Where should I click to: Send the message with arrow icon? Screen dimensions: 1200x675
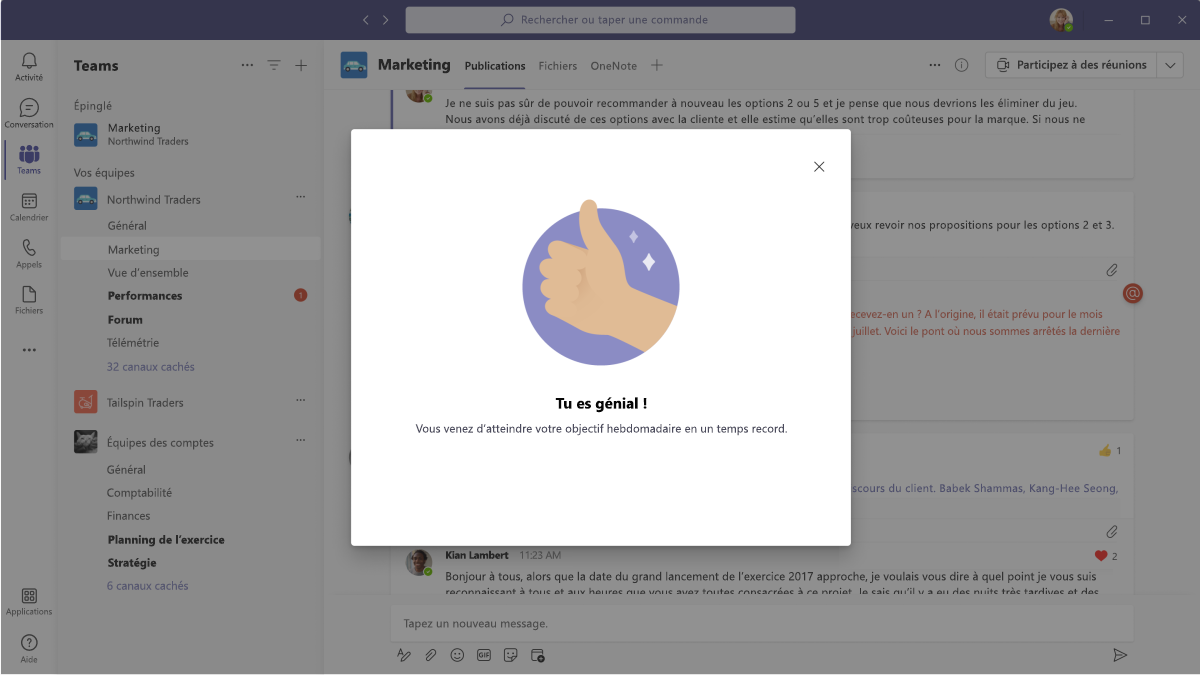pos(1120,655)
